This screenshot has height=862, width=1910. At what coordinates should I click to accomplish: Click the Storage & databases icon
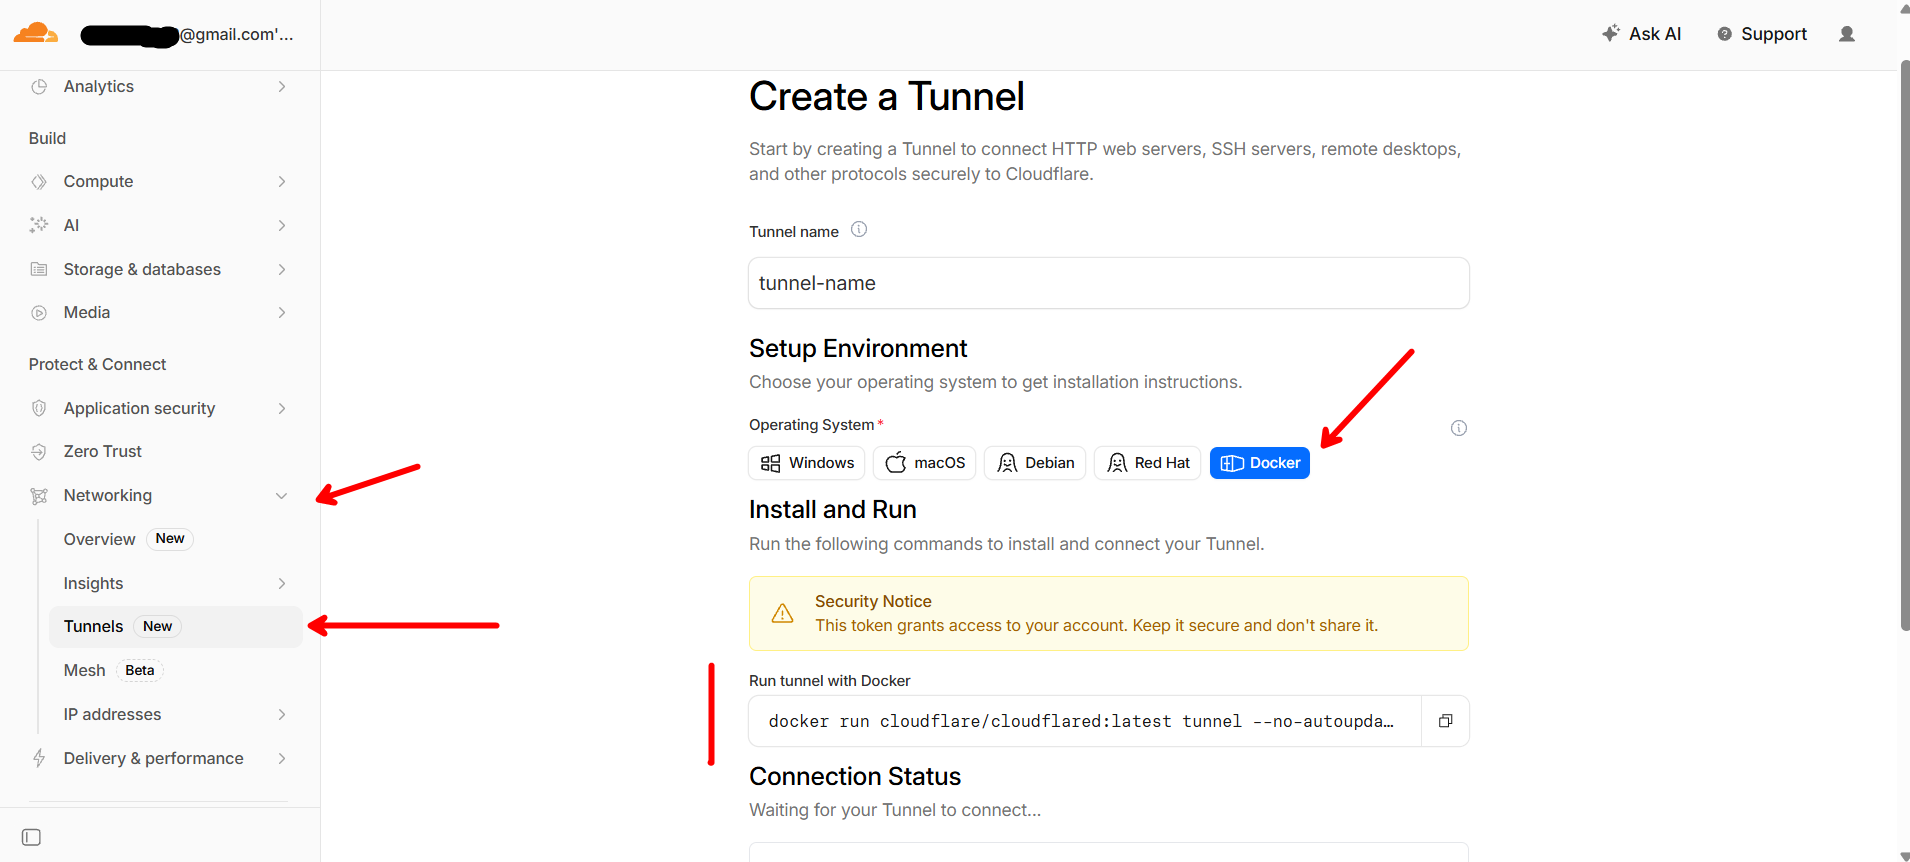pos(39,269)
